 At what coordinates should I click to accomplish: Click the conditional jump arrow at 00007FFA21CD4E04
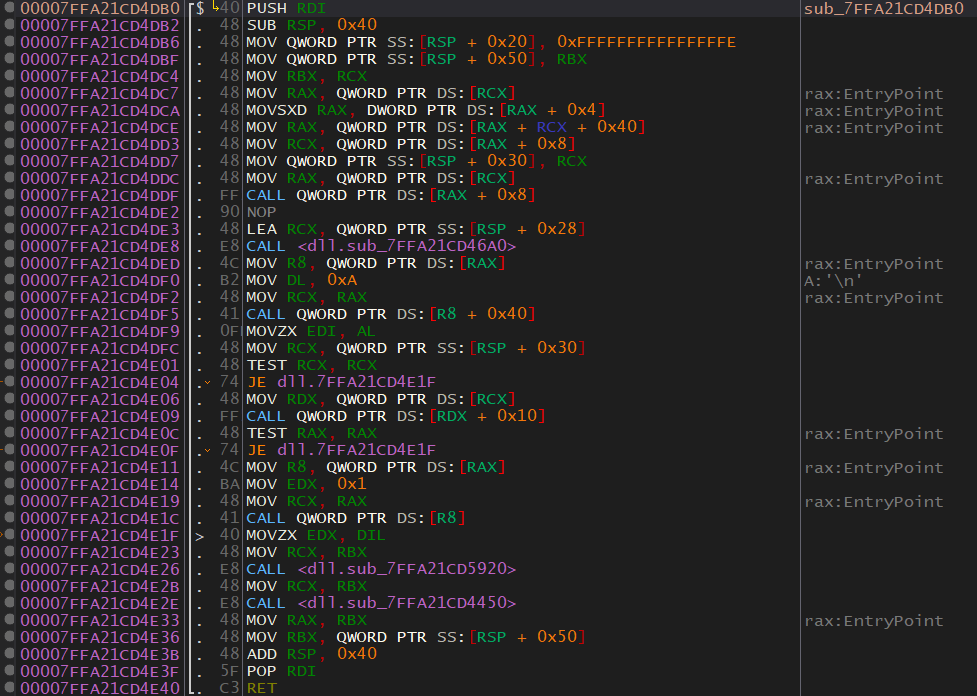pos(207,383)
